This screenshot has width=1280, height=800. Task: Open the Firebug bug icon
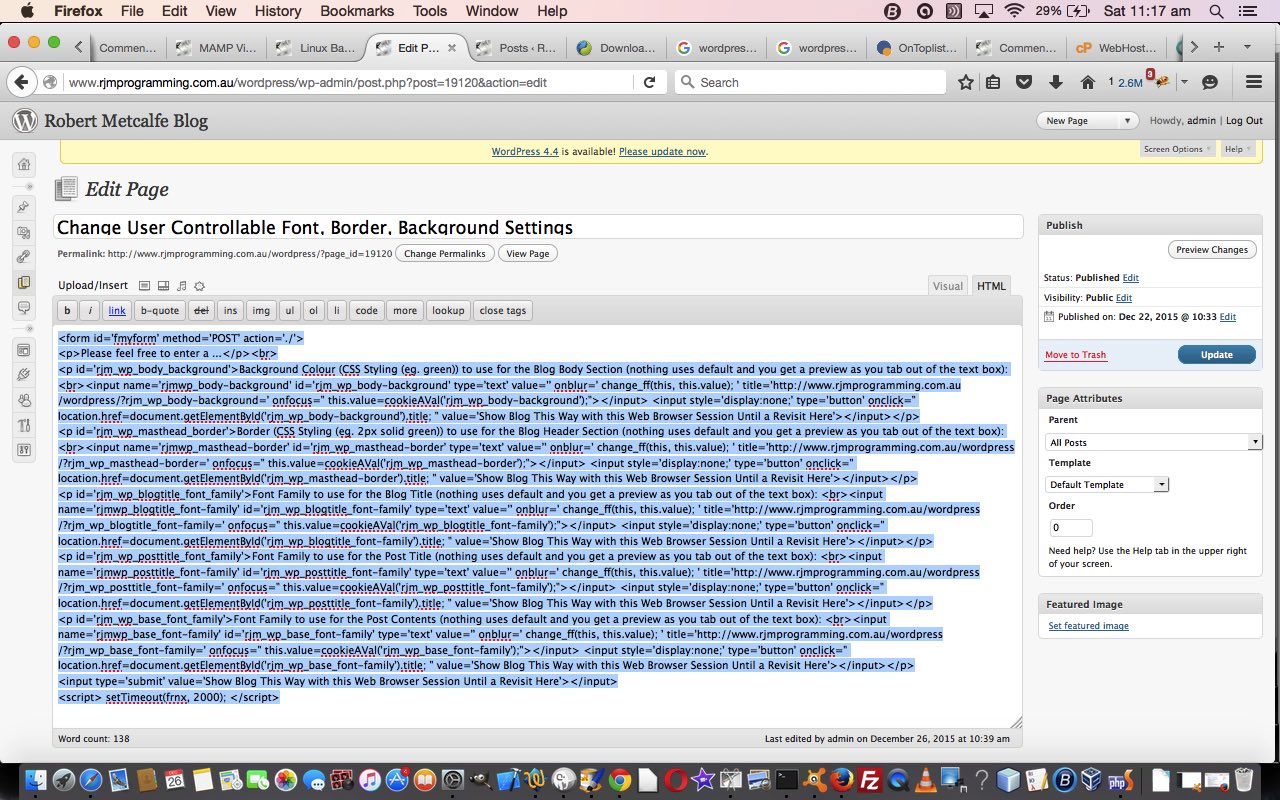[x=1163, y=82]
